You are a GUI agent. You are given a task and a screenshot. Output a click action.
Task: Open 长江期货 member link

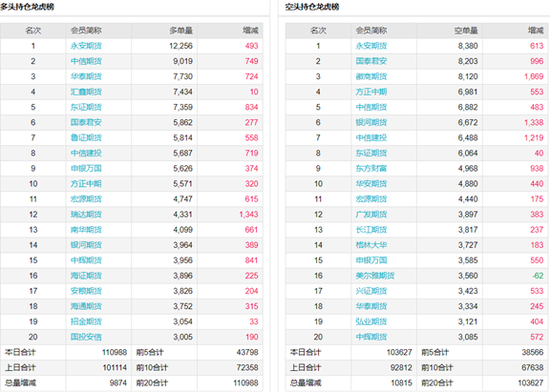tap(371, 230)
